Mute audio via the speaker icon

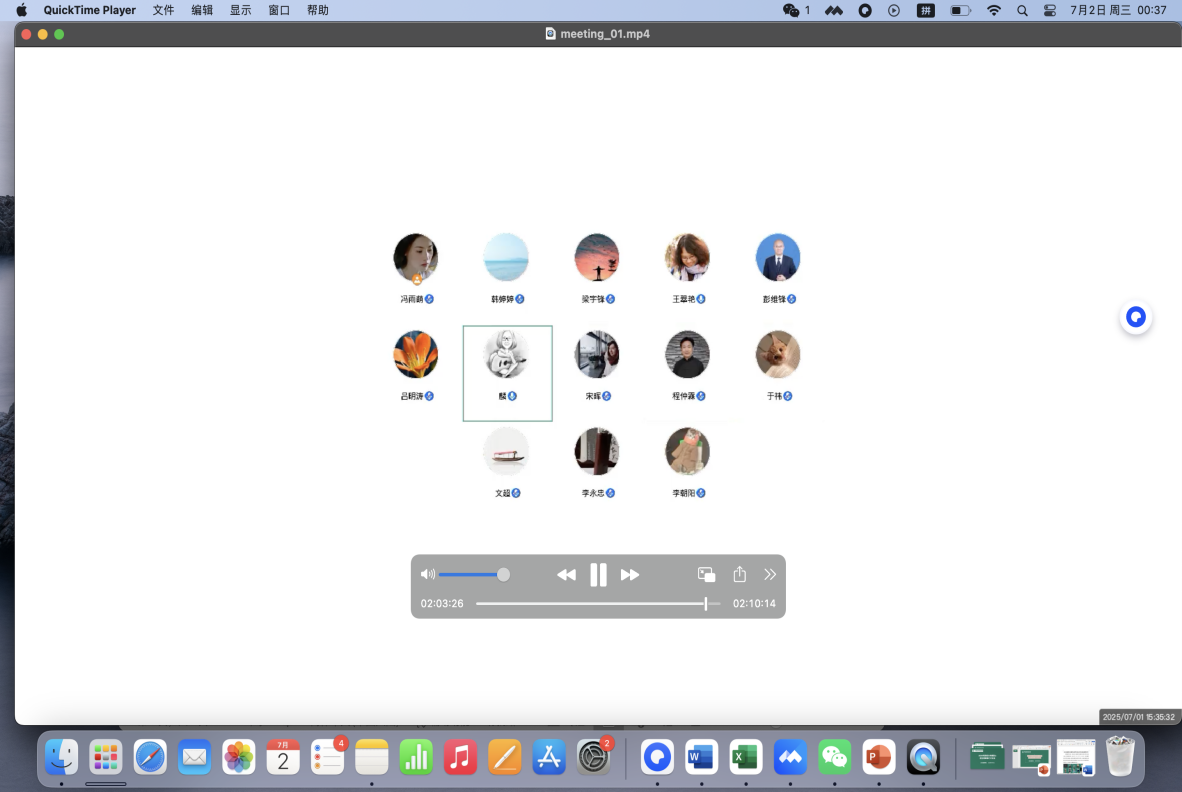pyautogui.click(x=427, y=574)
